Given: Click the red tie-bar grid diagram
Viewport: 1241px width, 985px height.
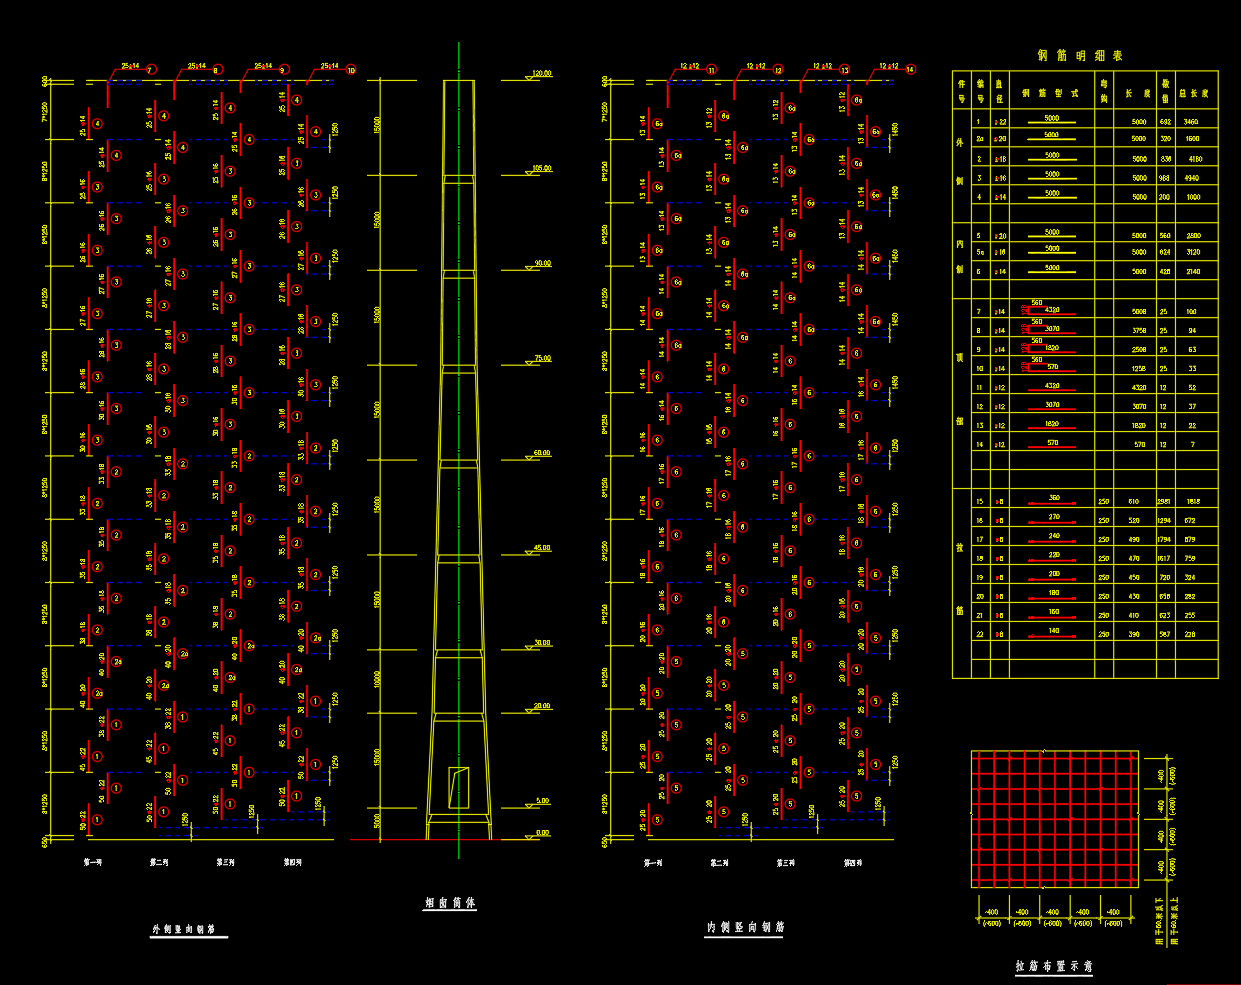Looking at the screenshot, I should tap(1054, 819).
